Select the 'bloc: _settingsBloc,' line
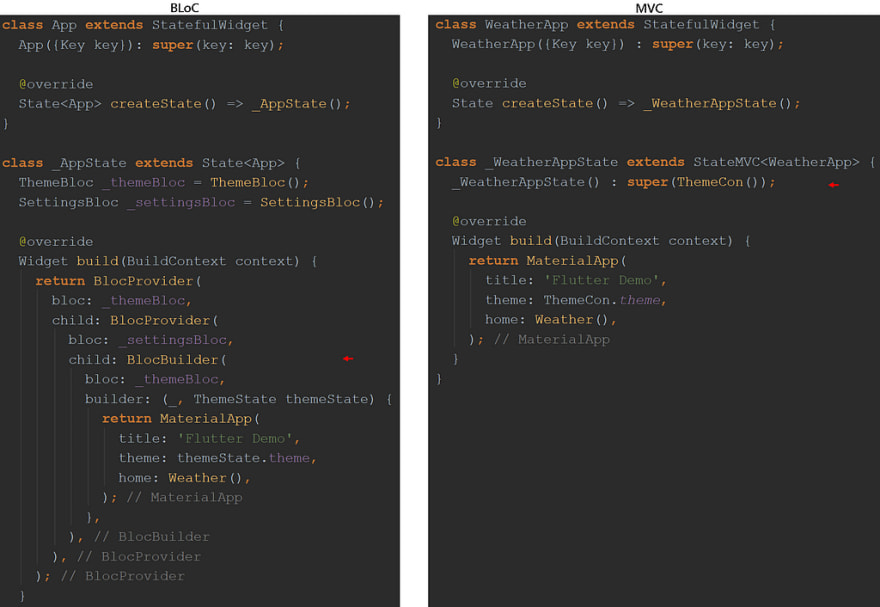The height and width of the screenshot is (607, 880). coord(150,340)
